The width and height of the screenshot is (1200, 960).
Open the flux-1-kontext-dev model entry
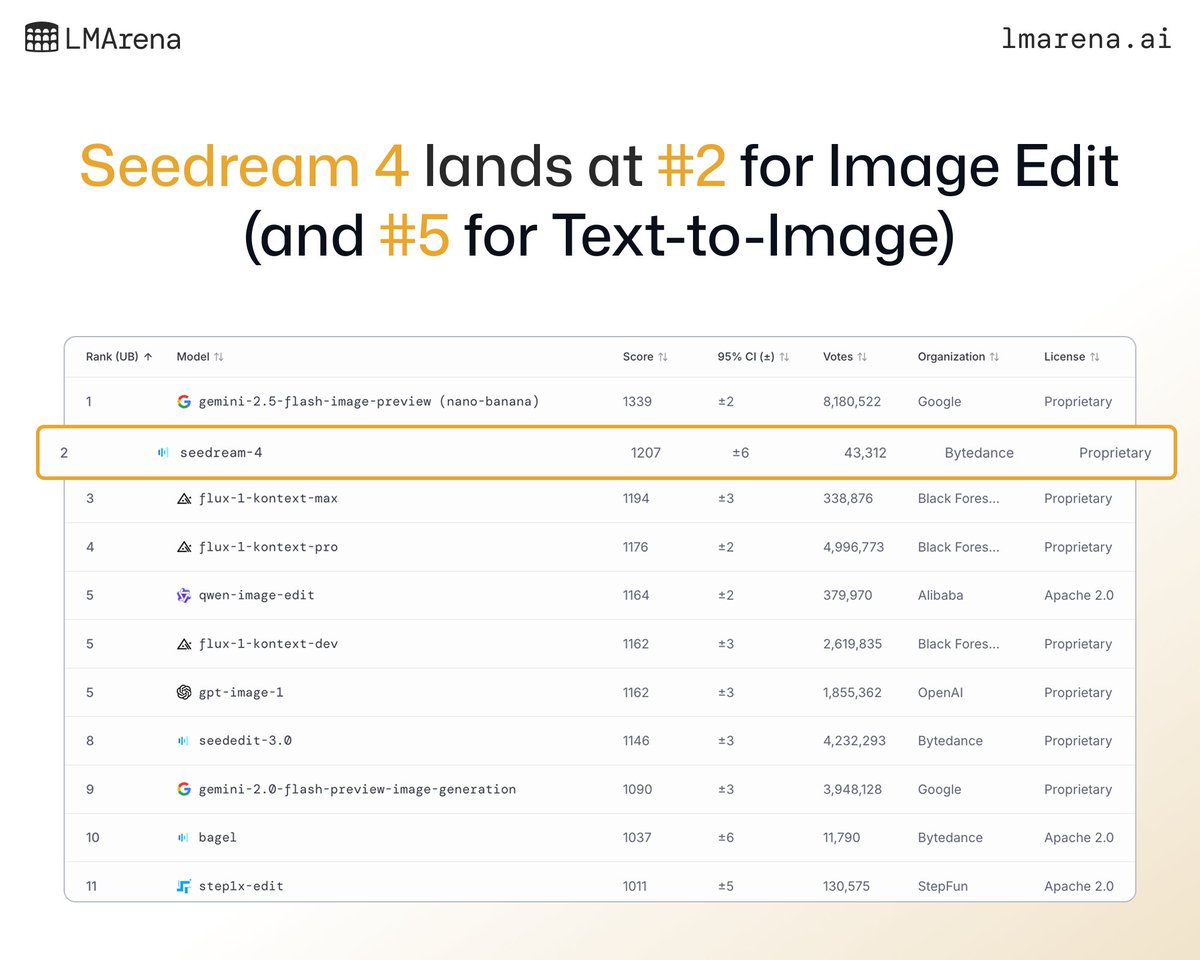268,644
